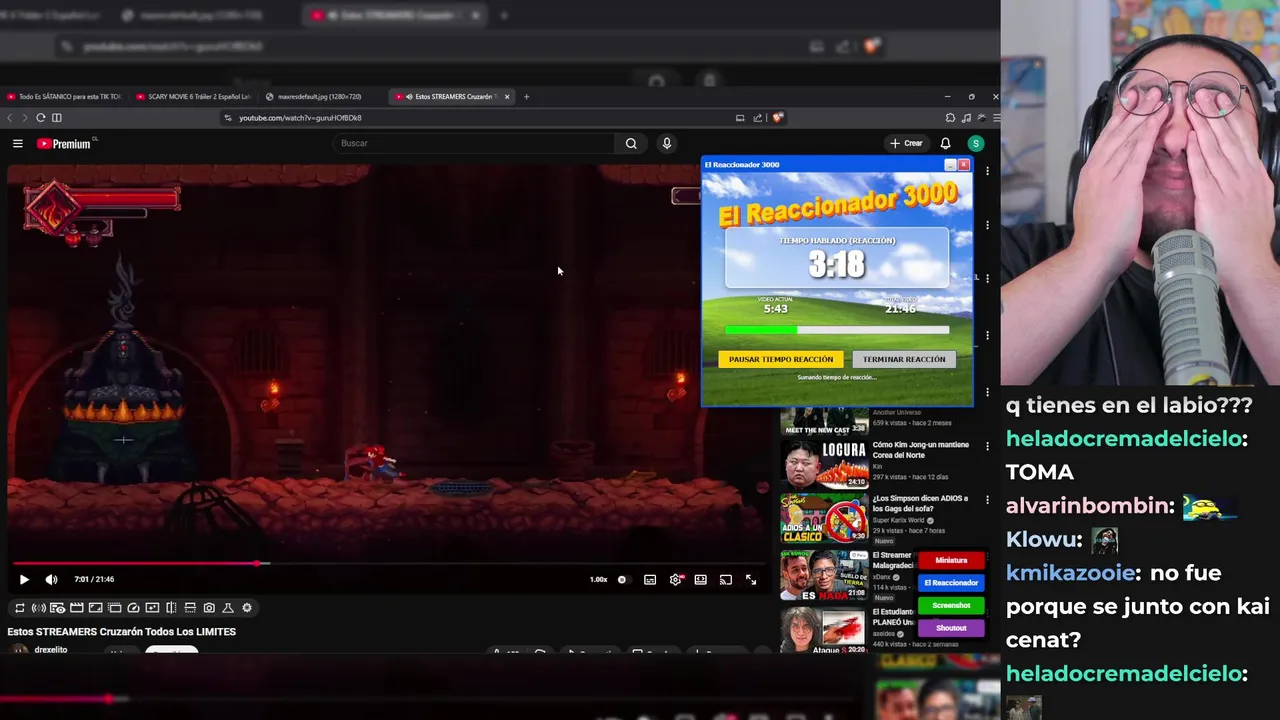
Task: Click the search magnifier button
Action: (x=631, y=143)
